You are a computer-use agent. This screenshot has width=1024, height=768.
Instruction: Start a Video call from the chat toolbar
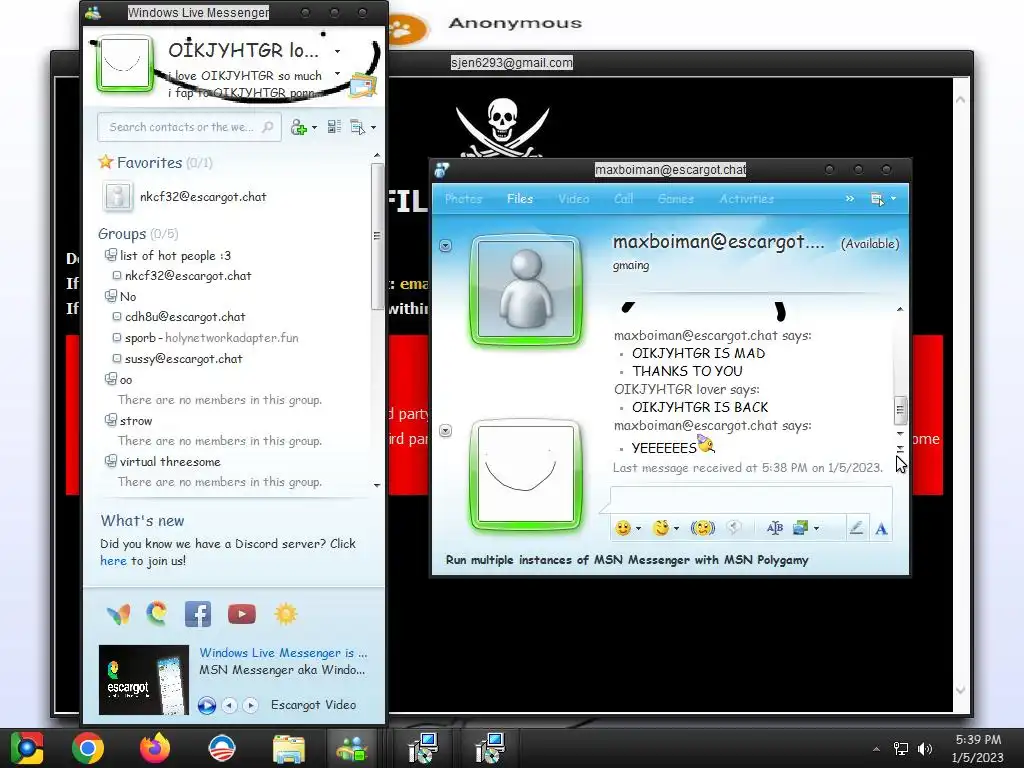pyautogui.click(x=573, y=199)
